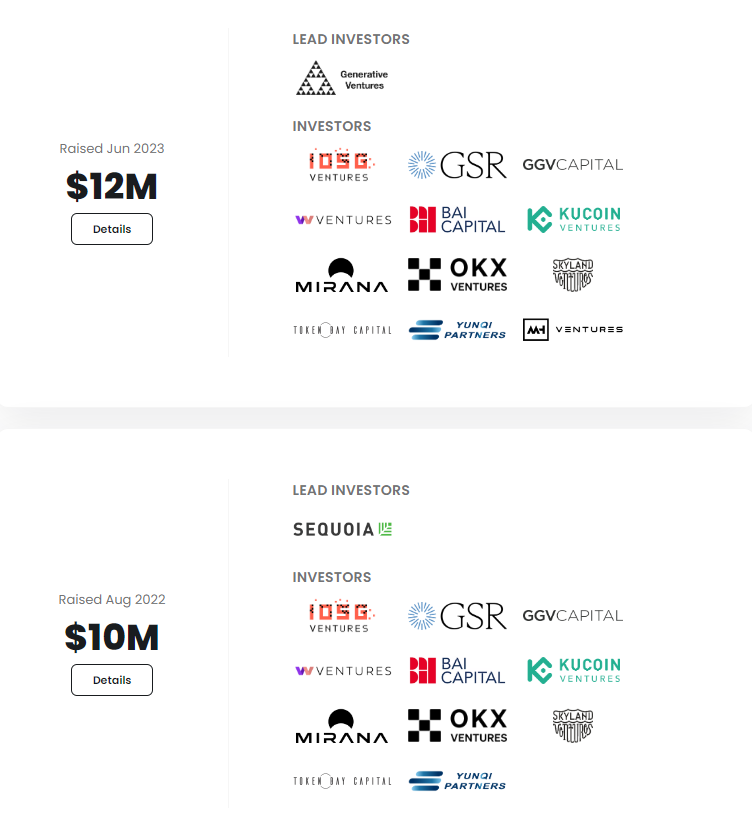Select Yunqi Partners logo in Aug 2022 round
The width and height of the screenshot is (752, 815).
coord(457,781)
